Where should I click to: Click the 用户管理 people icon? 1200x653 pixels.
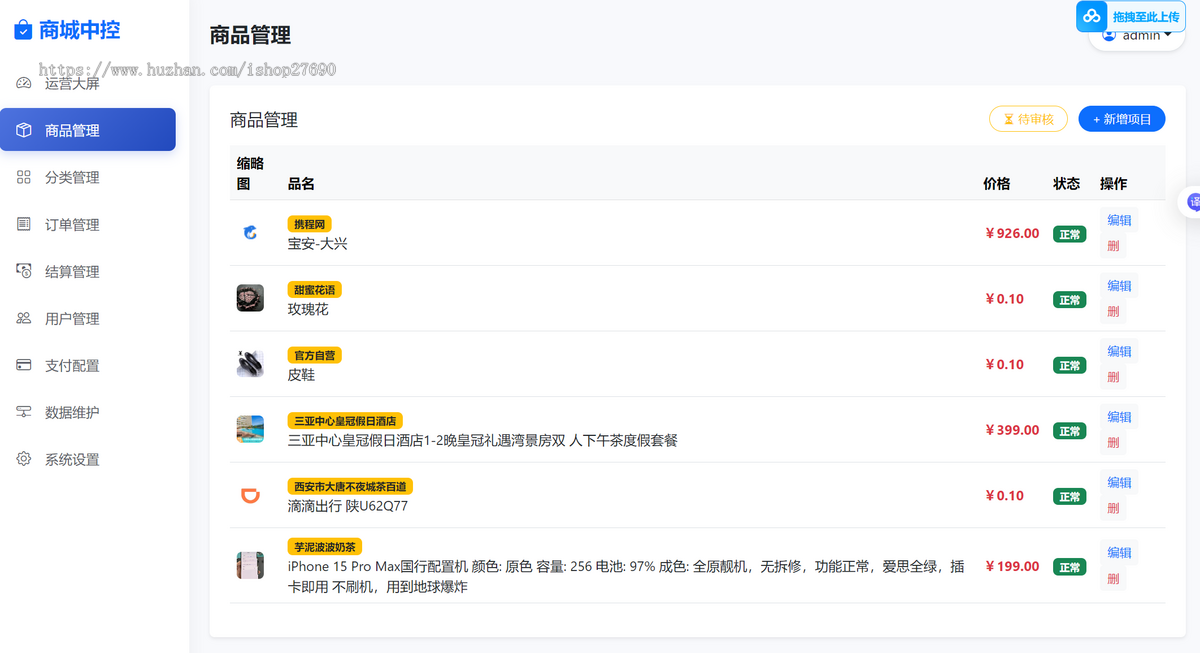pos(24,318)
